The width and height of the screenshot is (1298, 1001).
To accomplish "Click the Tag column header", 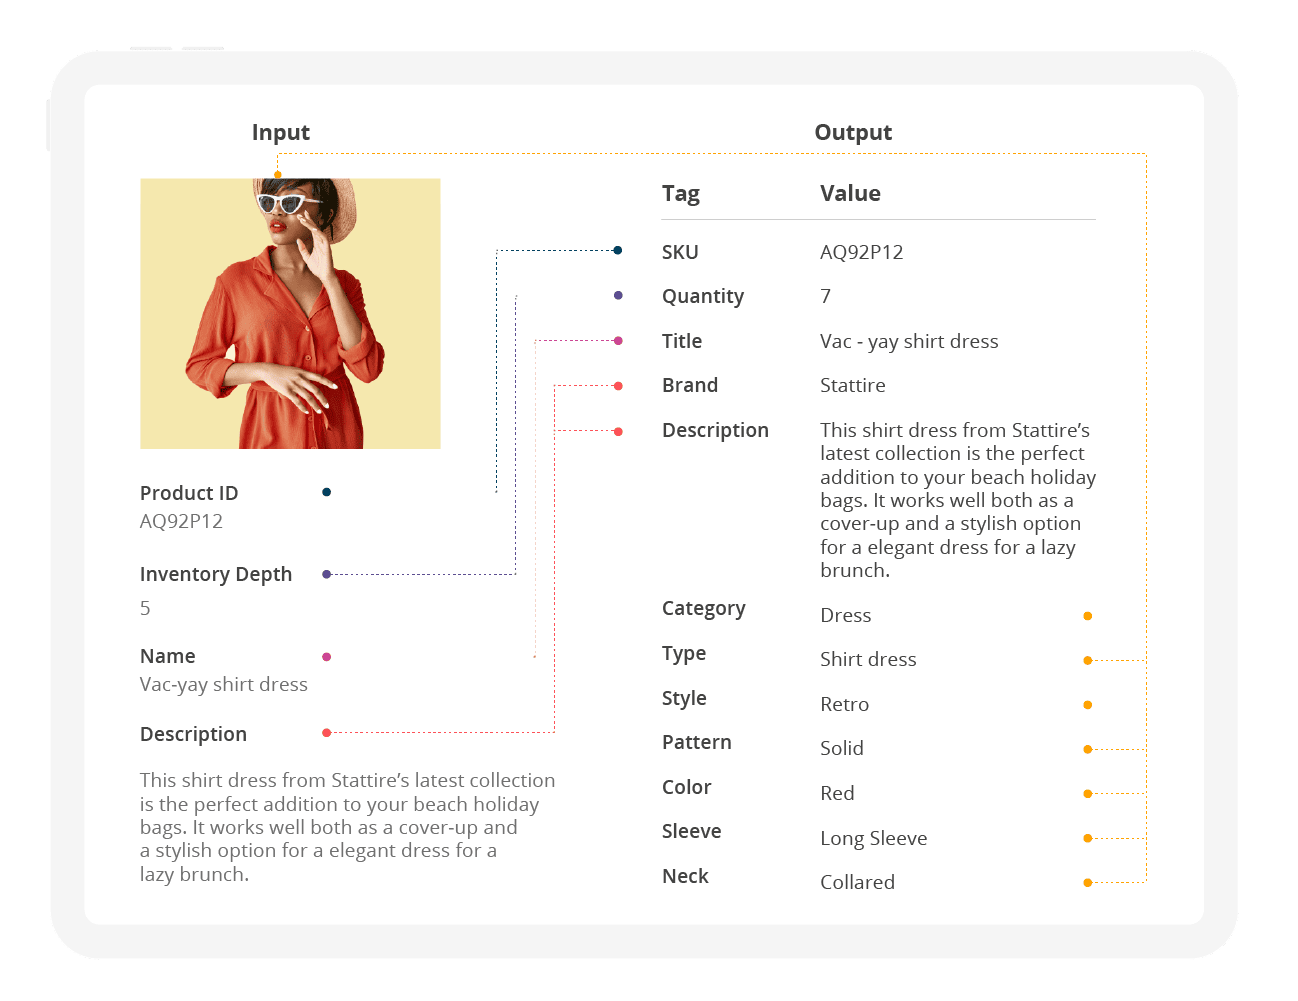I will [x=681, y=194].
